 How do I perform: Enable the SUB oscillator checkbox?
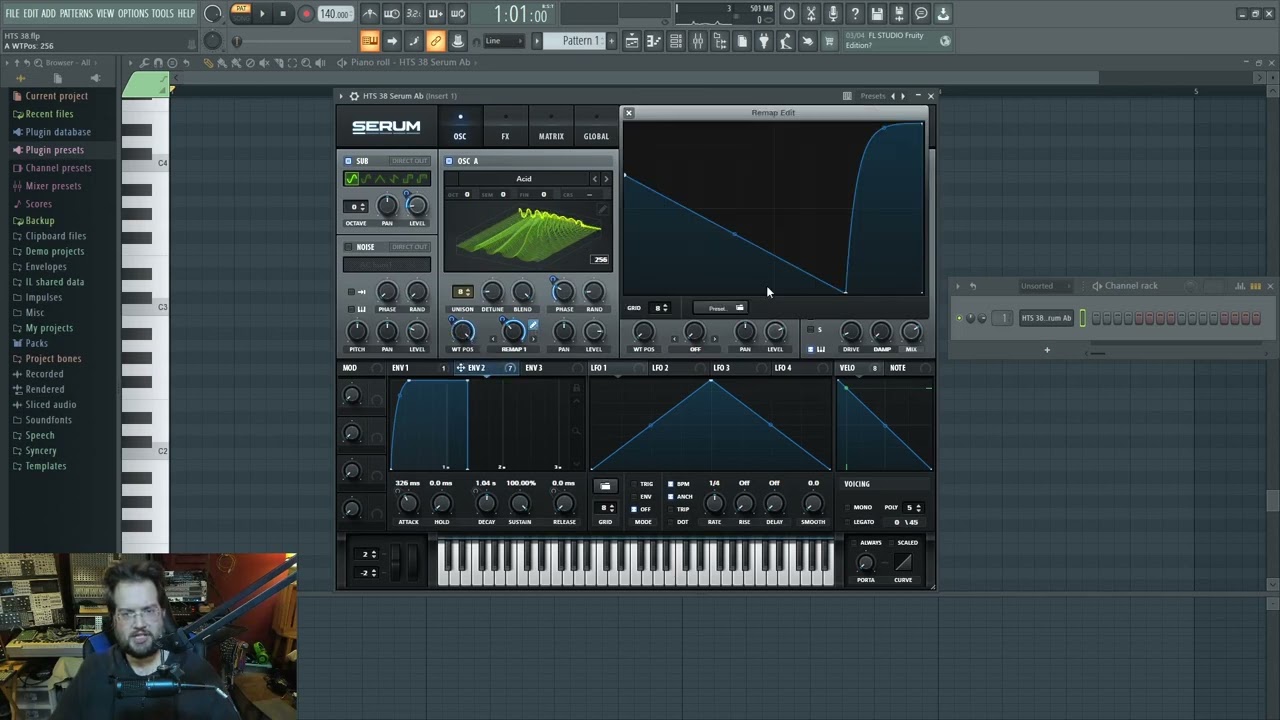[x=348, y=161]
